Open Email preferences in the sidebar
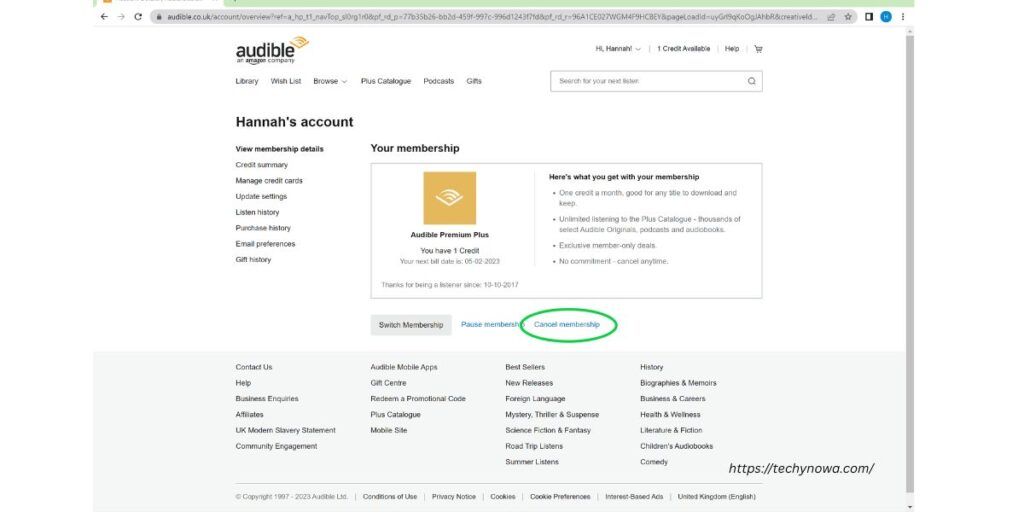 coord(265,244)
